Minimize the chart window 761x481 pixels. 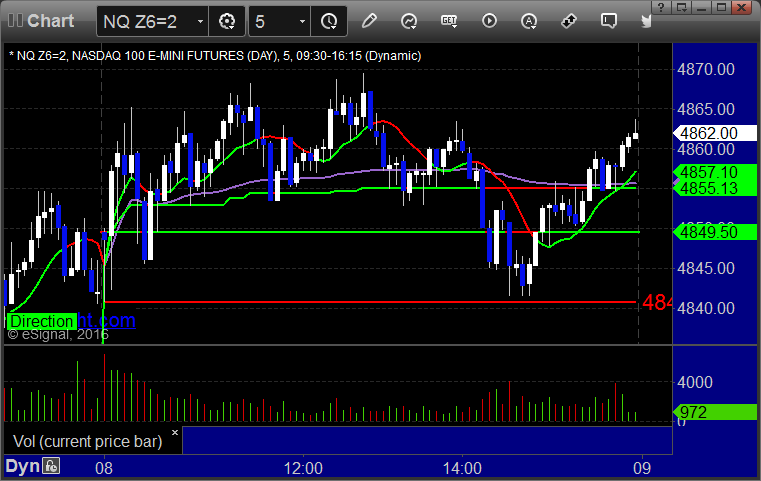coord(701,7)
